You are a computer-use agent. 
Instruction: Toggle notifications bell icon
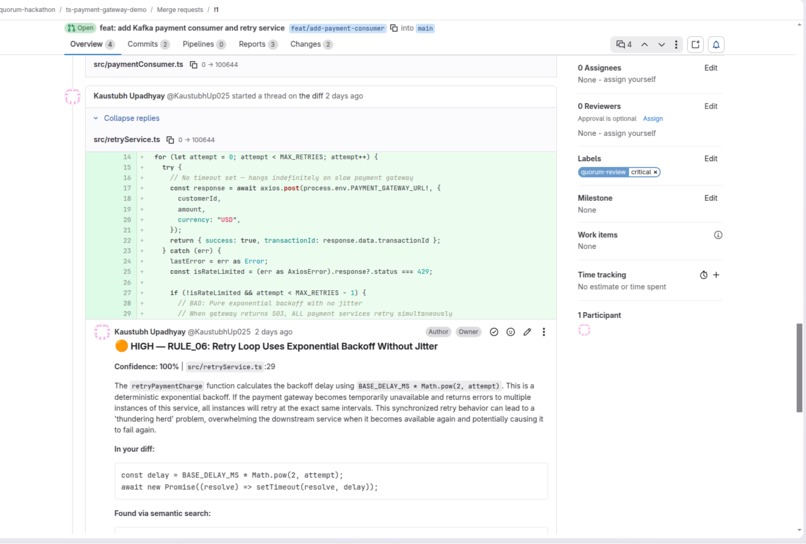point(716,45)
